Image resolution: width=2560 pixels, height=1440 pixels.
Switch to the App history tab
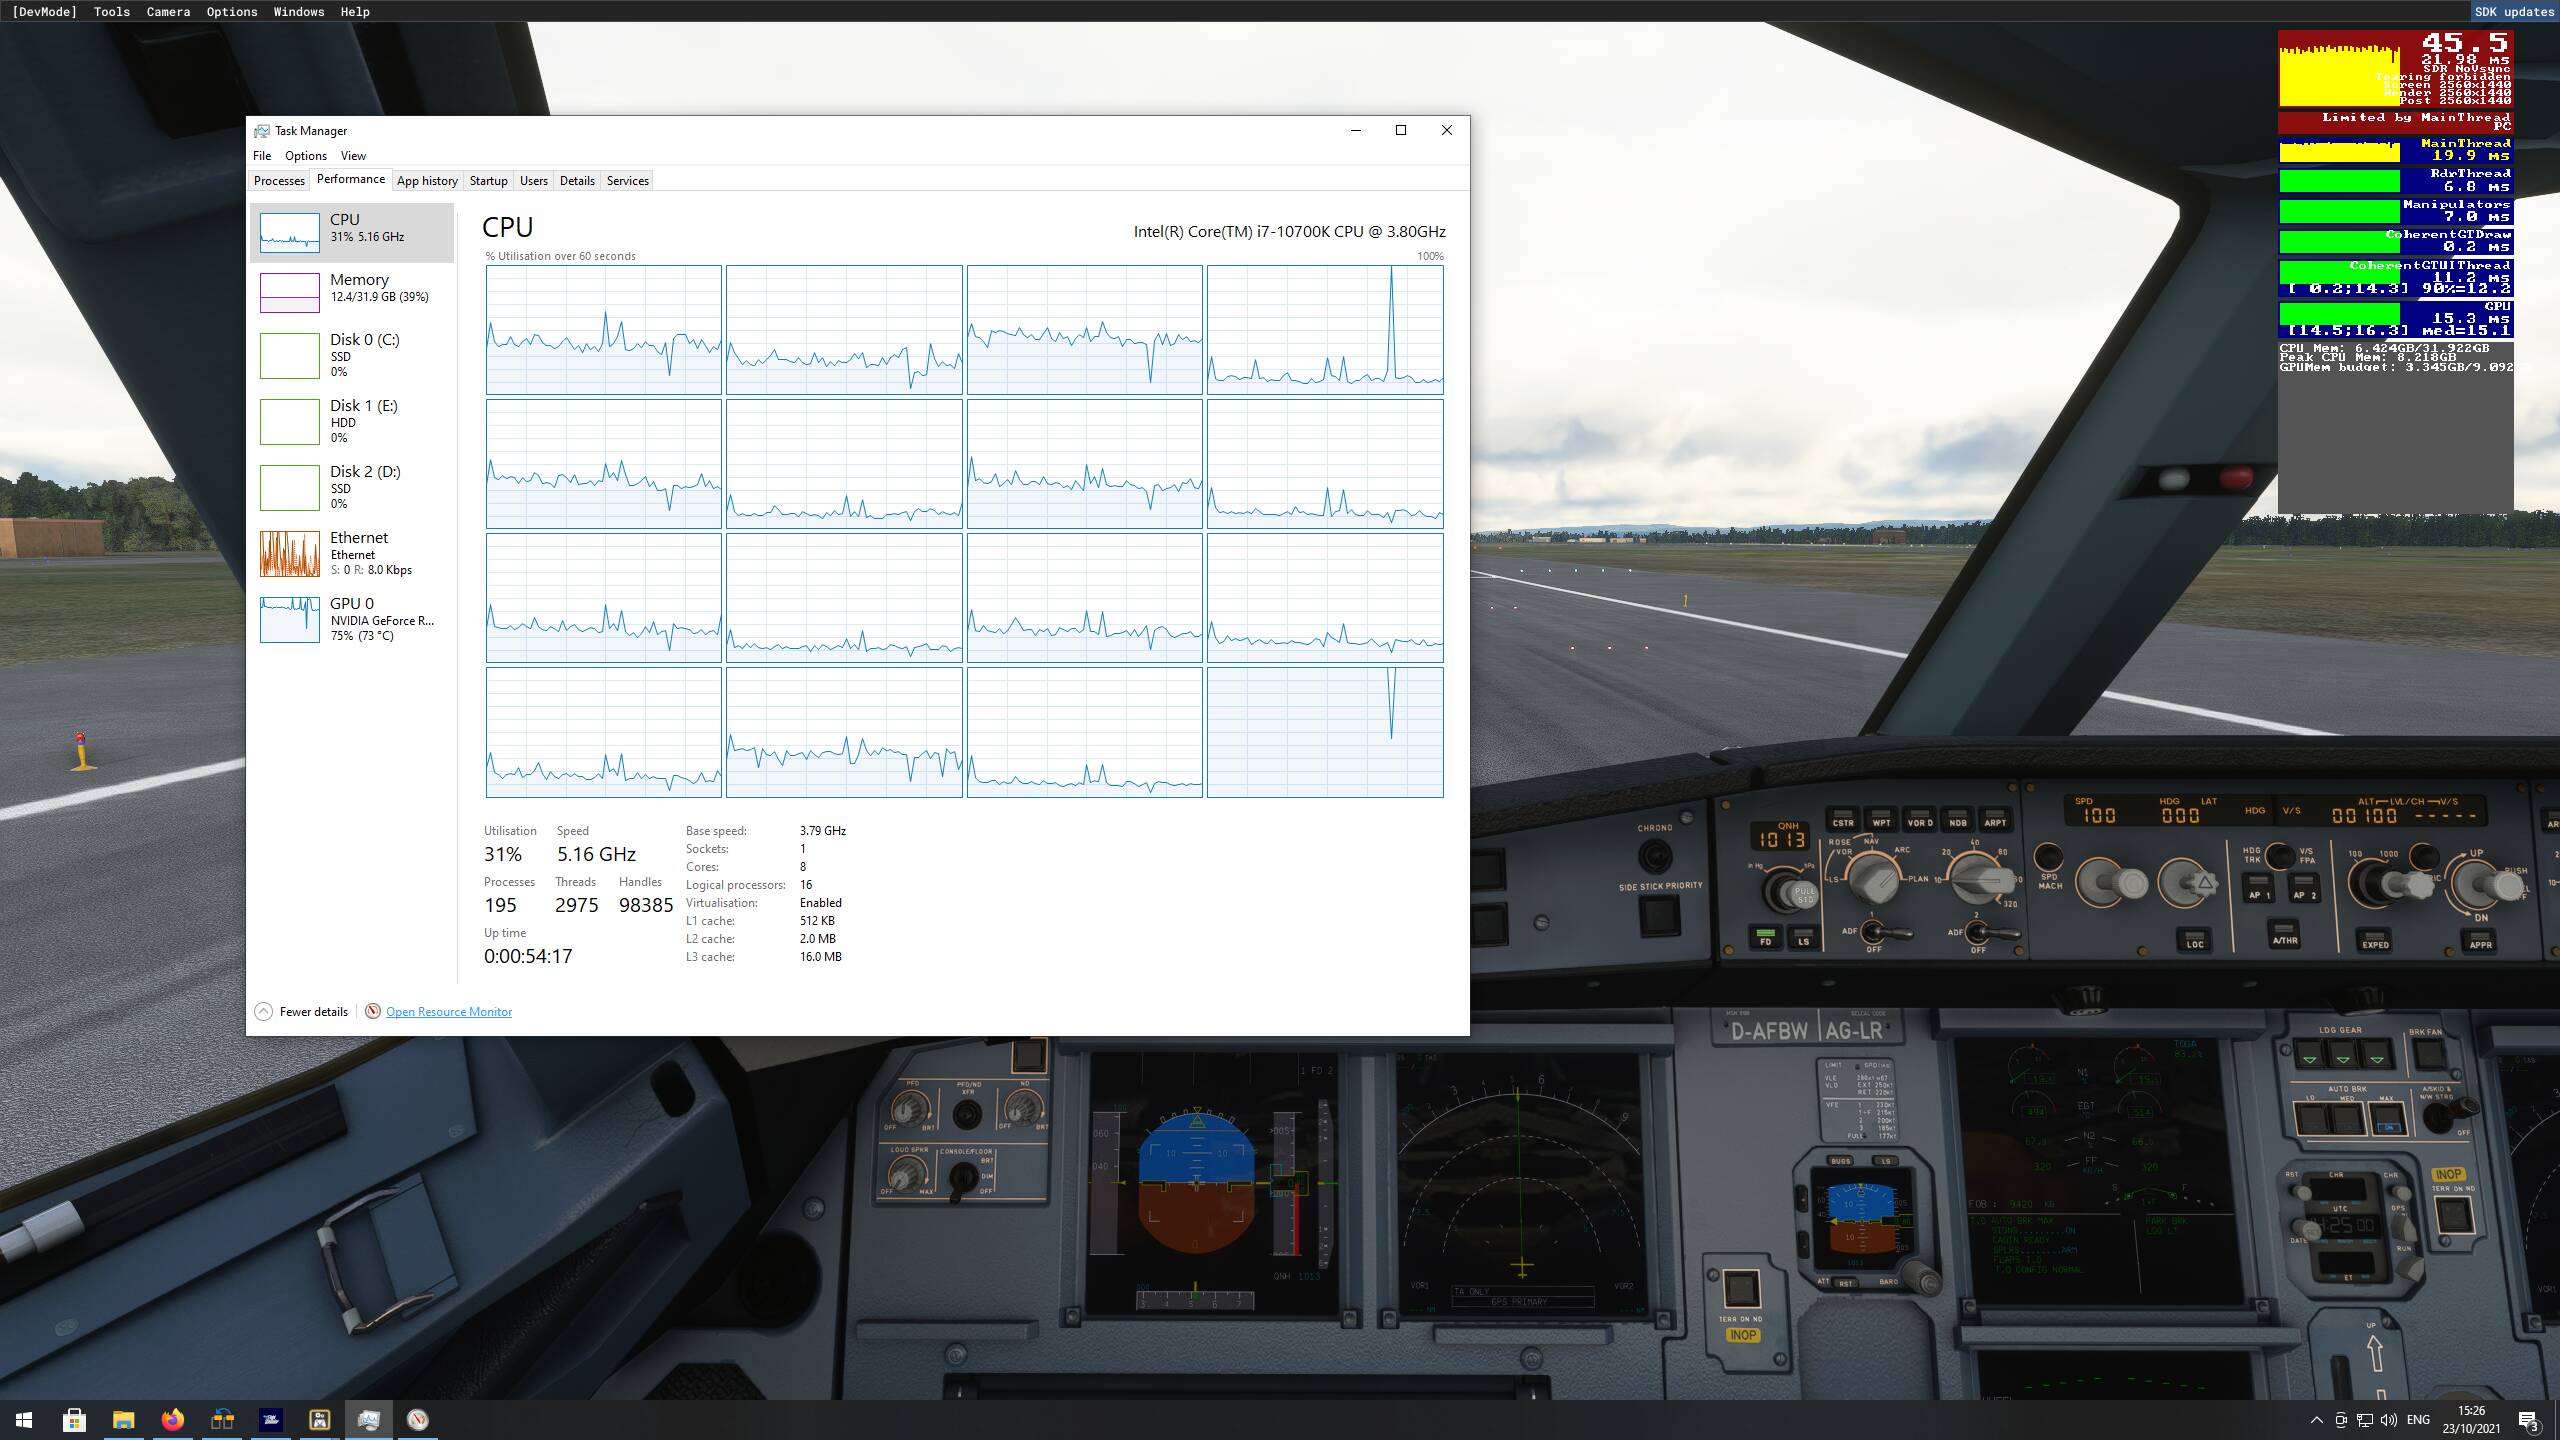[x=427, y=181]
